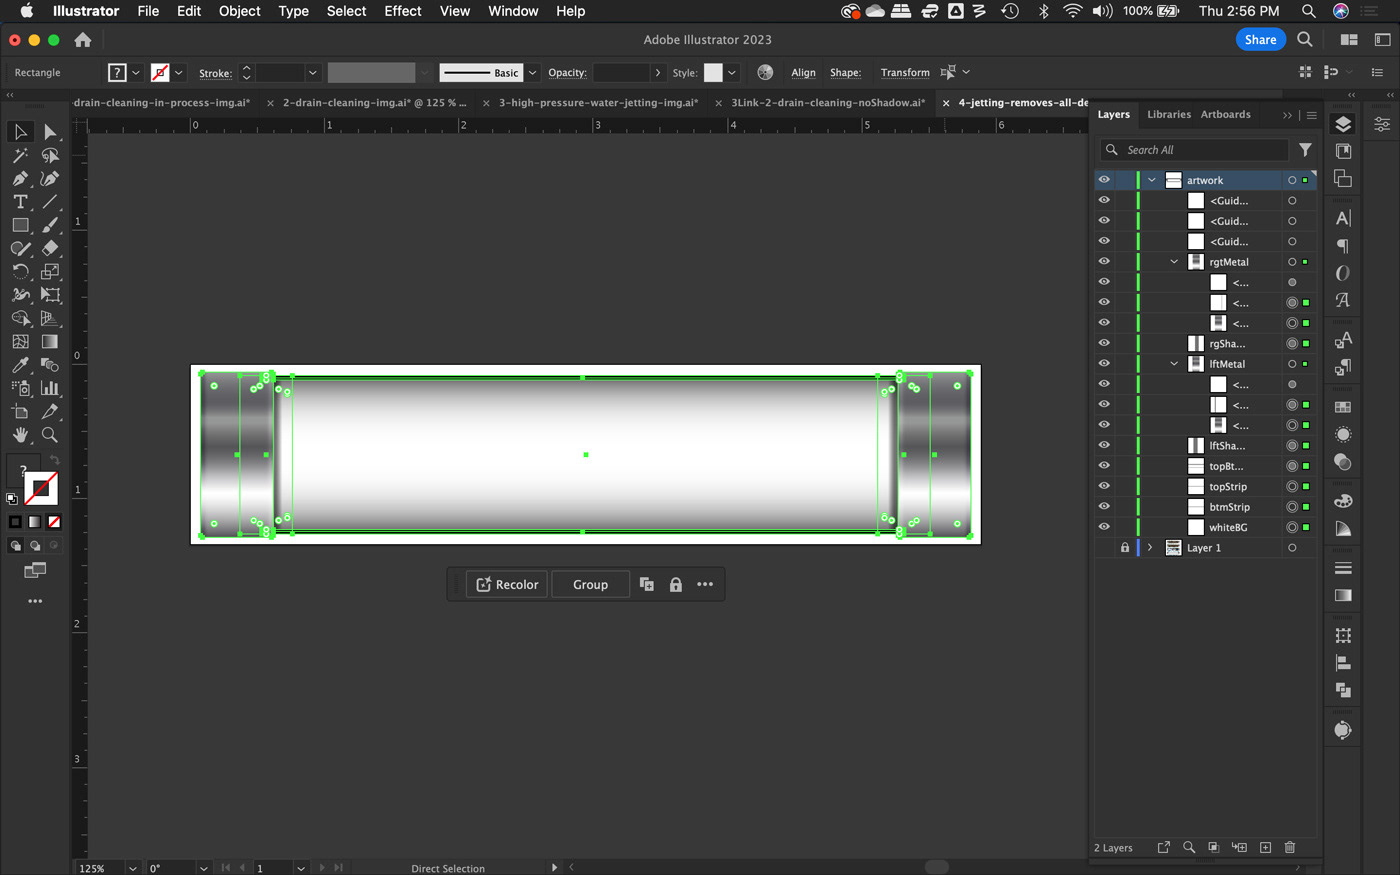The width and height of the screenshot is (1400, 875).
Task: Click the Search All layers field
Action: pos(1194,150)
